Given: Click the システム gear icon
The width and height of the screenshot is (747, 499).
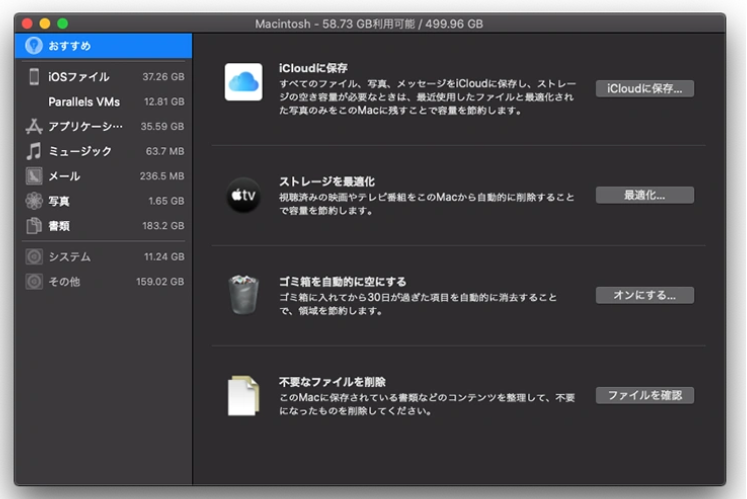Looking at the screenshot, I should click(34, 256).
